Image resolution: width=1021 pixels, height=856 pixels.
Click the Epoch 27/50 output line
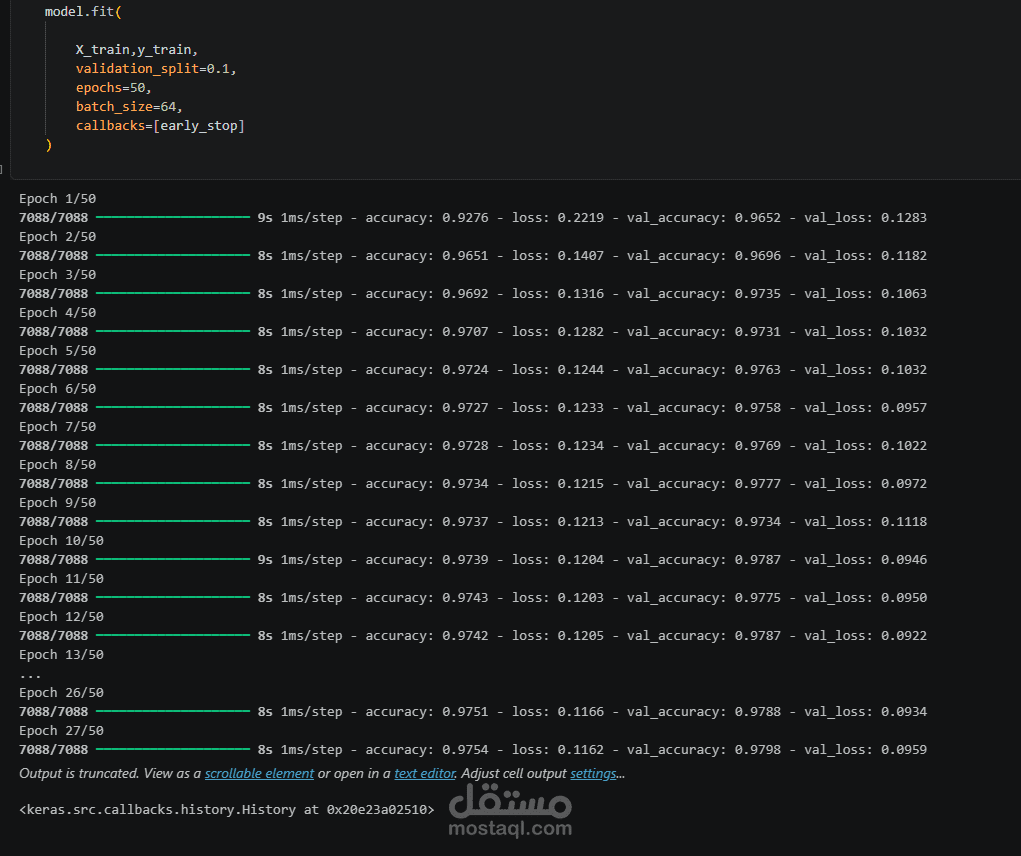(61, 730)
